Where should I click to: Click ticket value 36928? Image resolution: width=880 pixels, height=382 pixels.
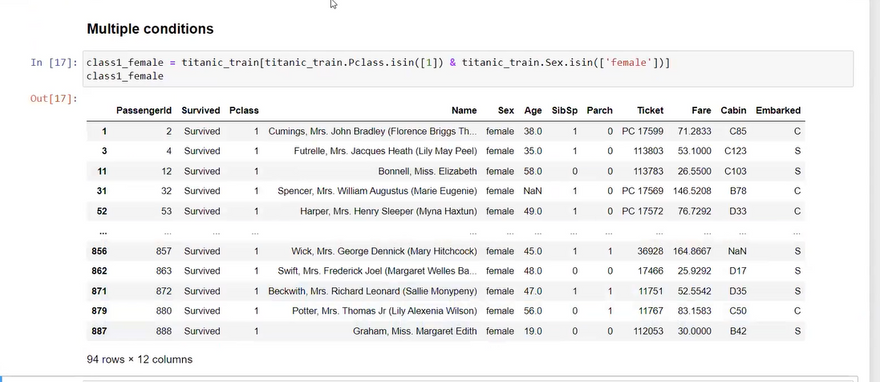[650, 251]
